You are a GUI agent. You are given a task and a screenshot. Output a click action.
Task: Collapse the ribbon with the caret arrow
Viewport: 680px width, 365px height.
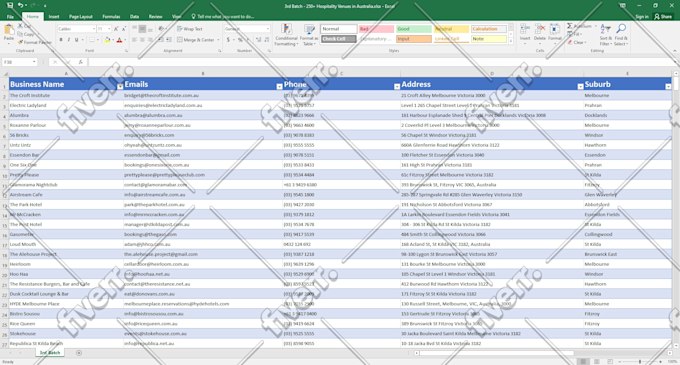point(674,51)
